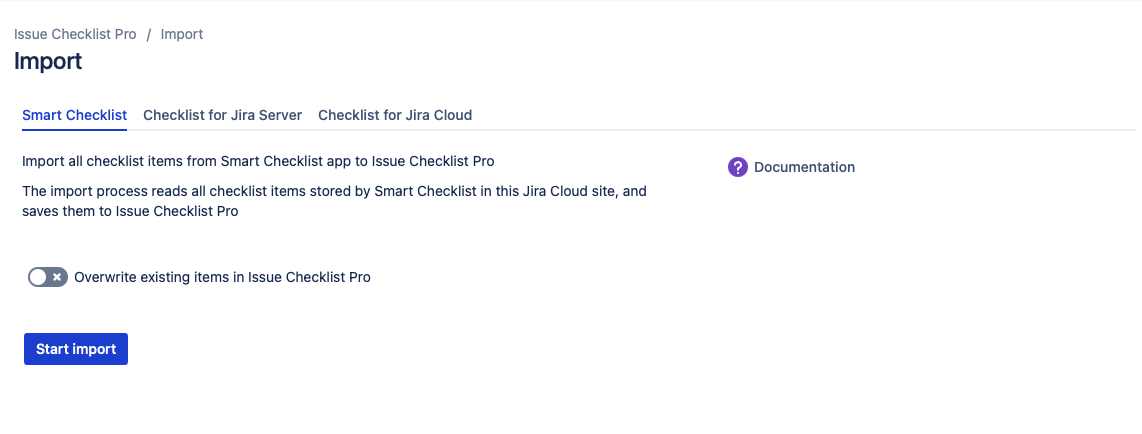Image resolution: width=1142 pixels, height=434 pixels.
Task: Click the X mark inside the overwrite toggle
Action: (58, 277)
